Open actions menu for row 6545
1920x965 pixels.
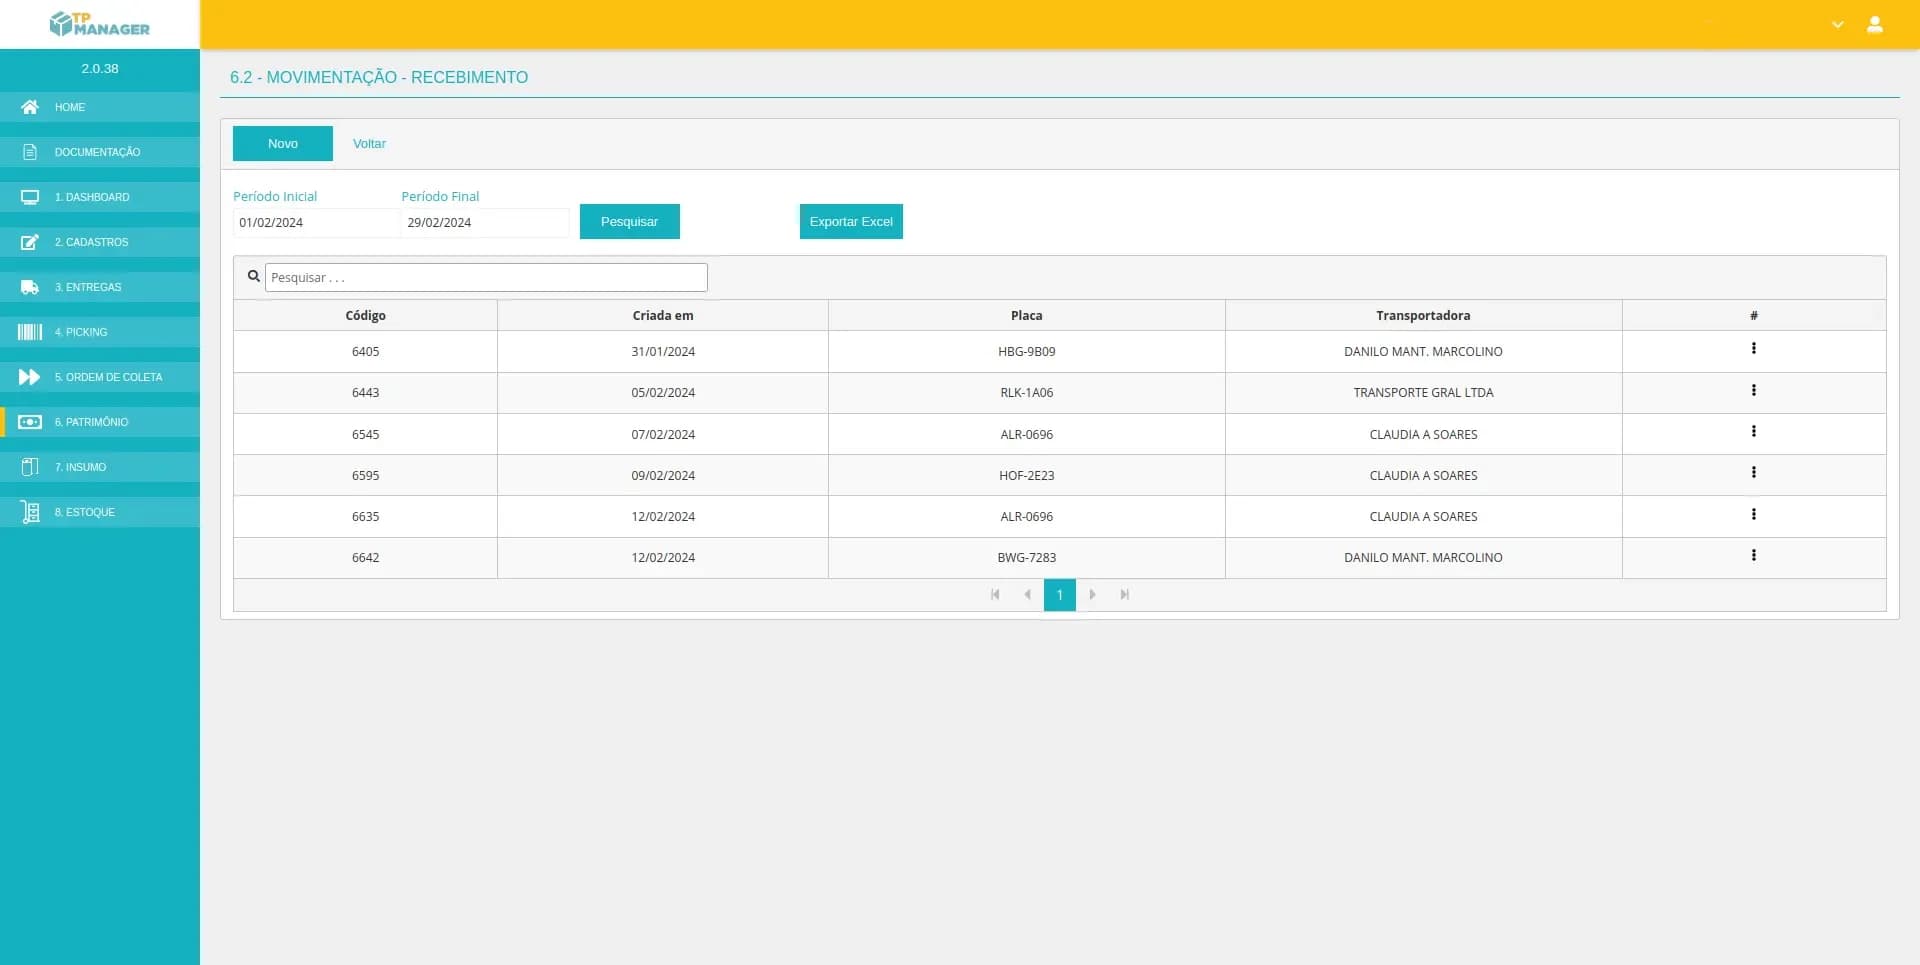[x=1753, y=431]
